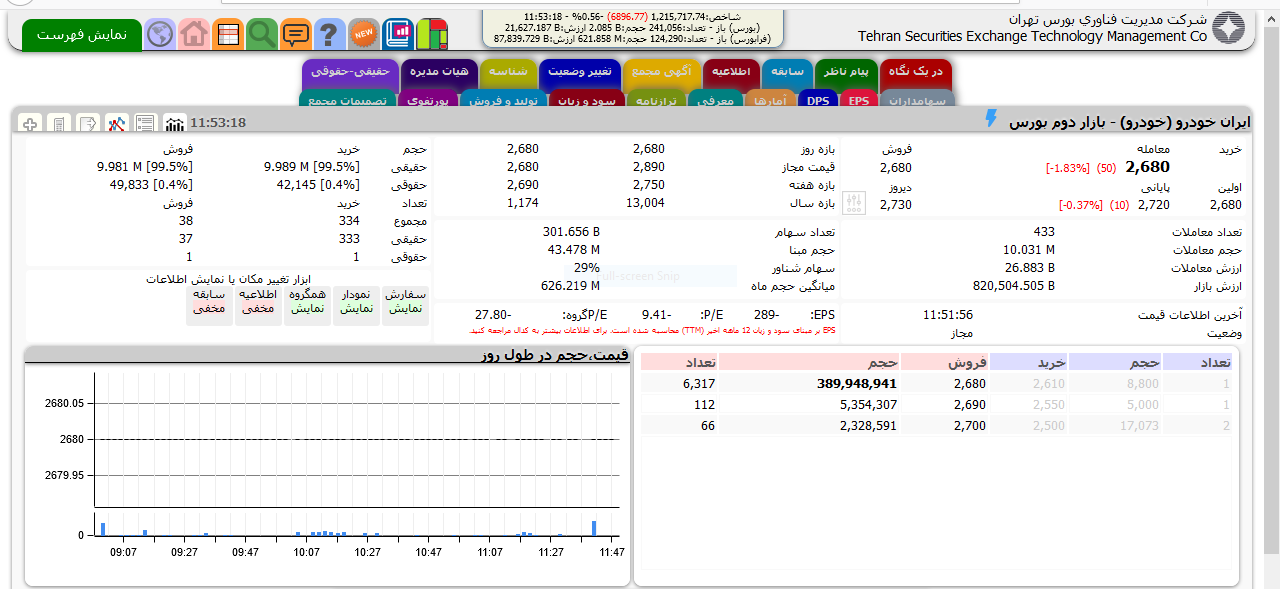Image resolution: width=1280 pixels, height=589 pixels.
Task: Click the Tehran Securities Exchange Technology Management Co title
Action: pos(1032,37)
